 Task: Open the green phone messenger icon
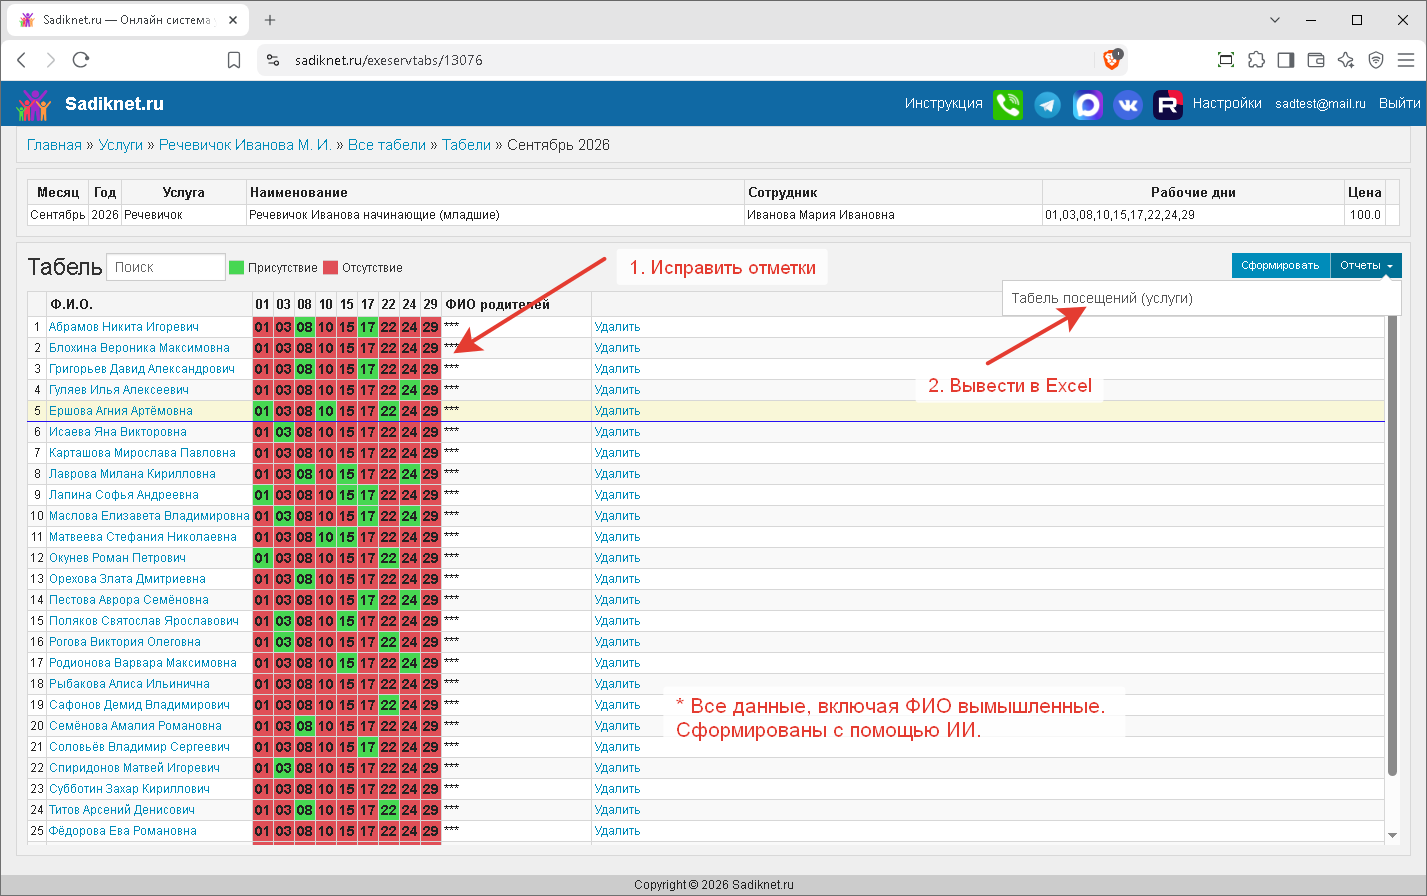tap(1008, 104)
